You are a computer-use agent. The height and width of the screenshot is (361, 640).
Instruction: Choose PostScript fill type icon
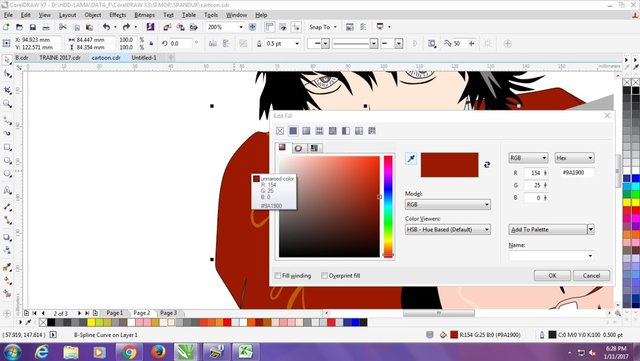coord(372,131)
